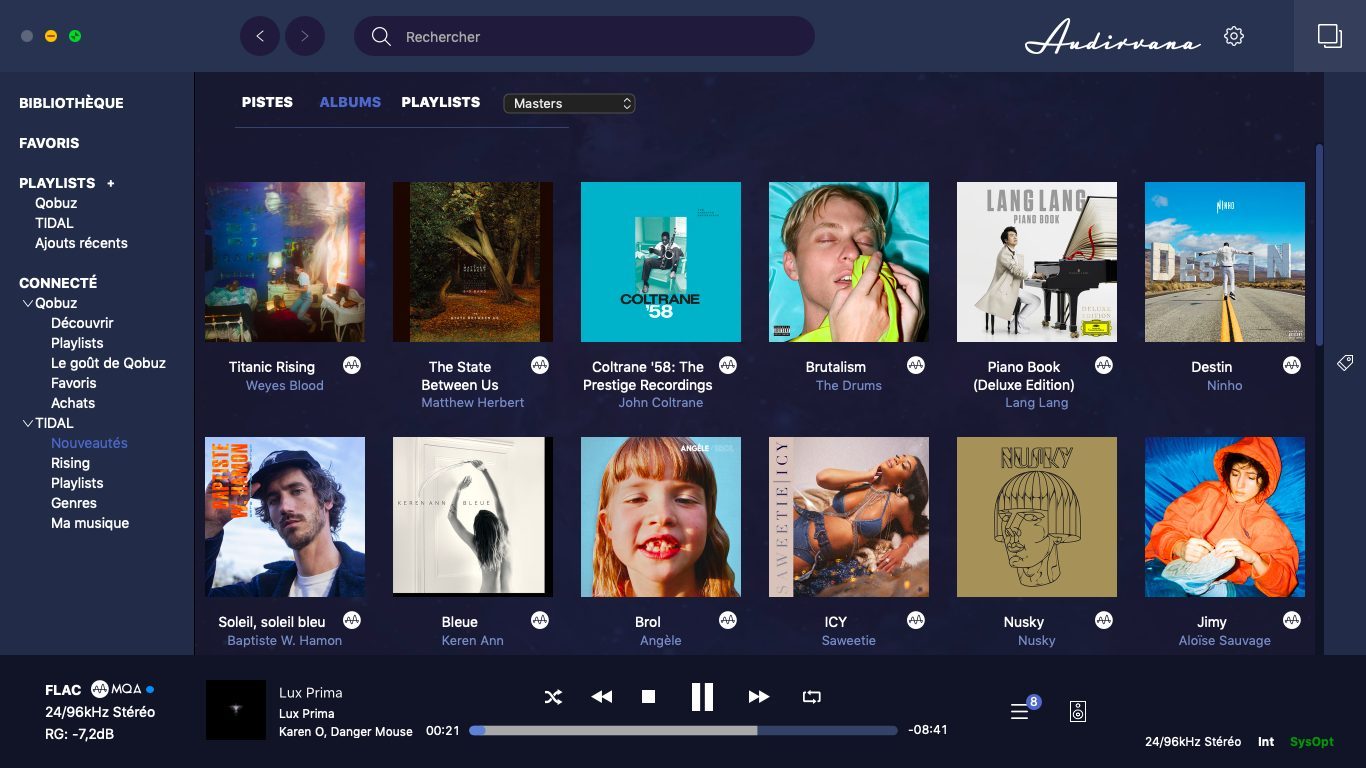Go forward with the right arrow button
This screenshot has height=768, width=1366.
click(305, 36)
